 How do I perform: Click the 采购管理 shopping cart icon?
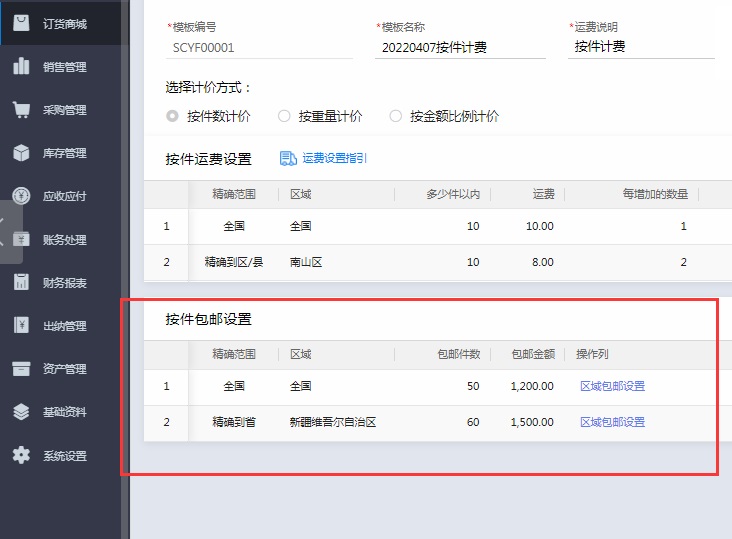point(21,110)
